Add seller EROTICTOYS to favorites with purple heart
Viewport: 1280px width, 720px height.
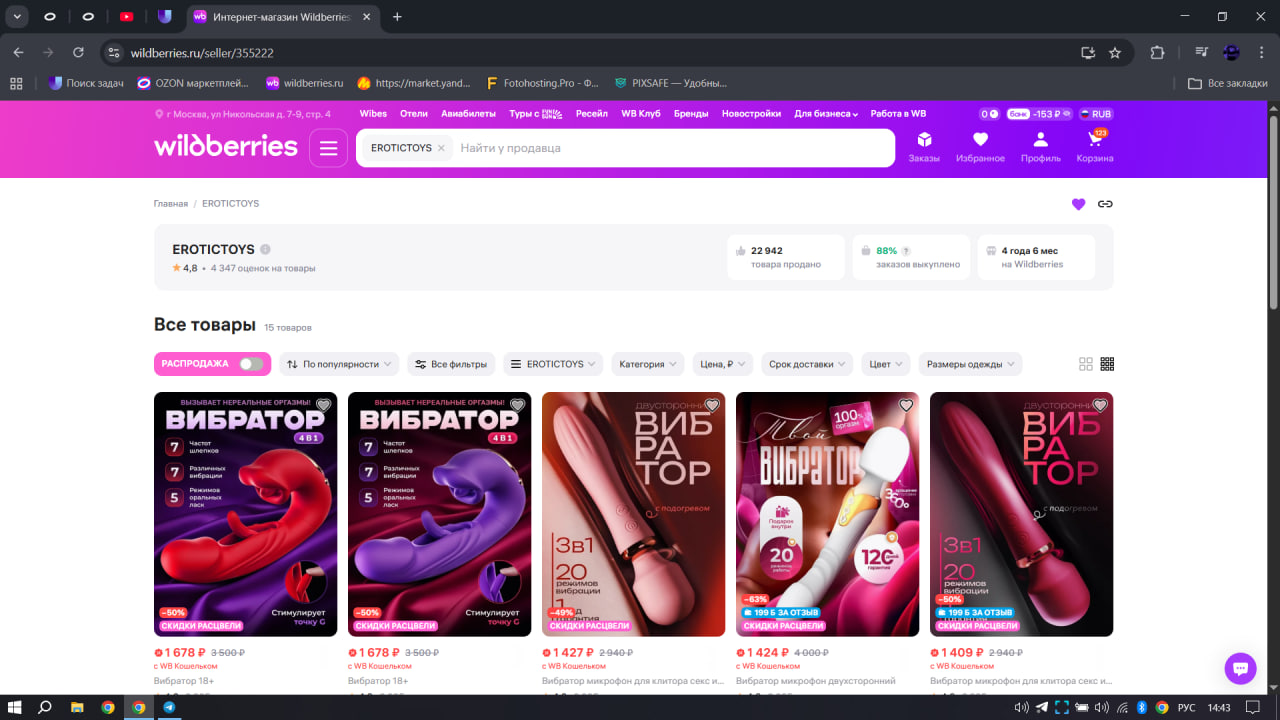coord(1078,204)
